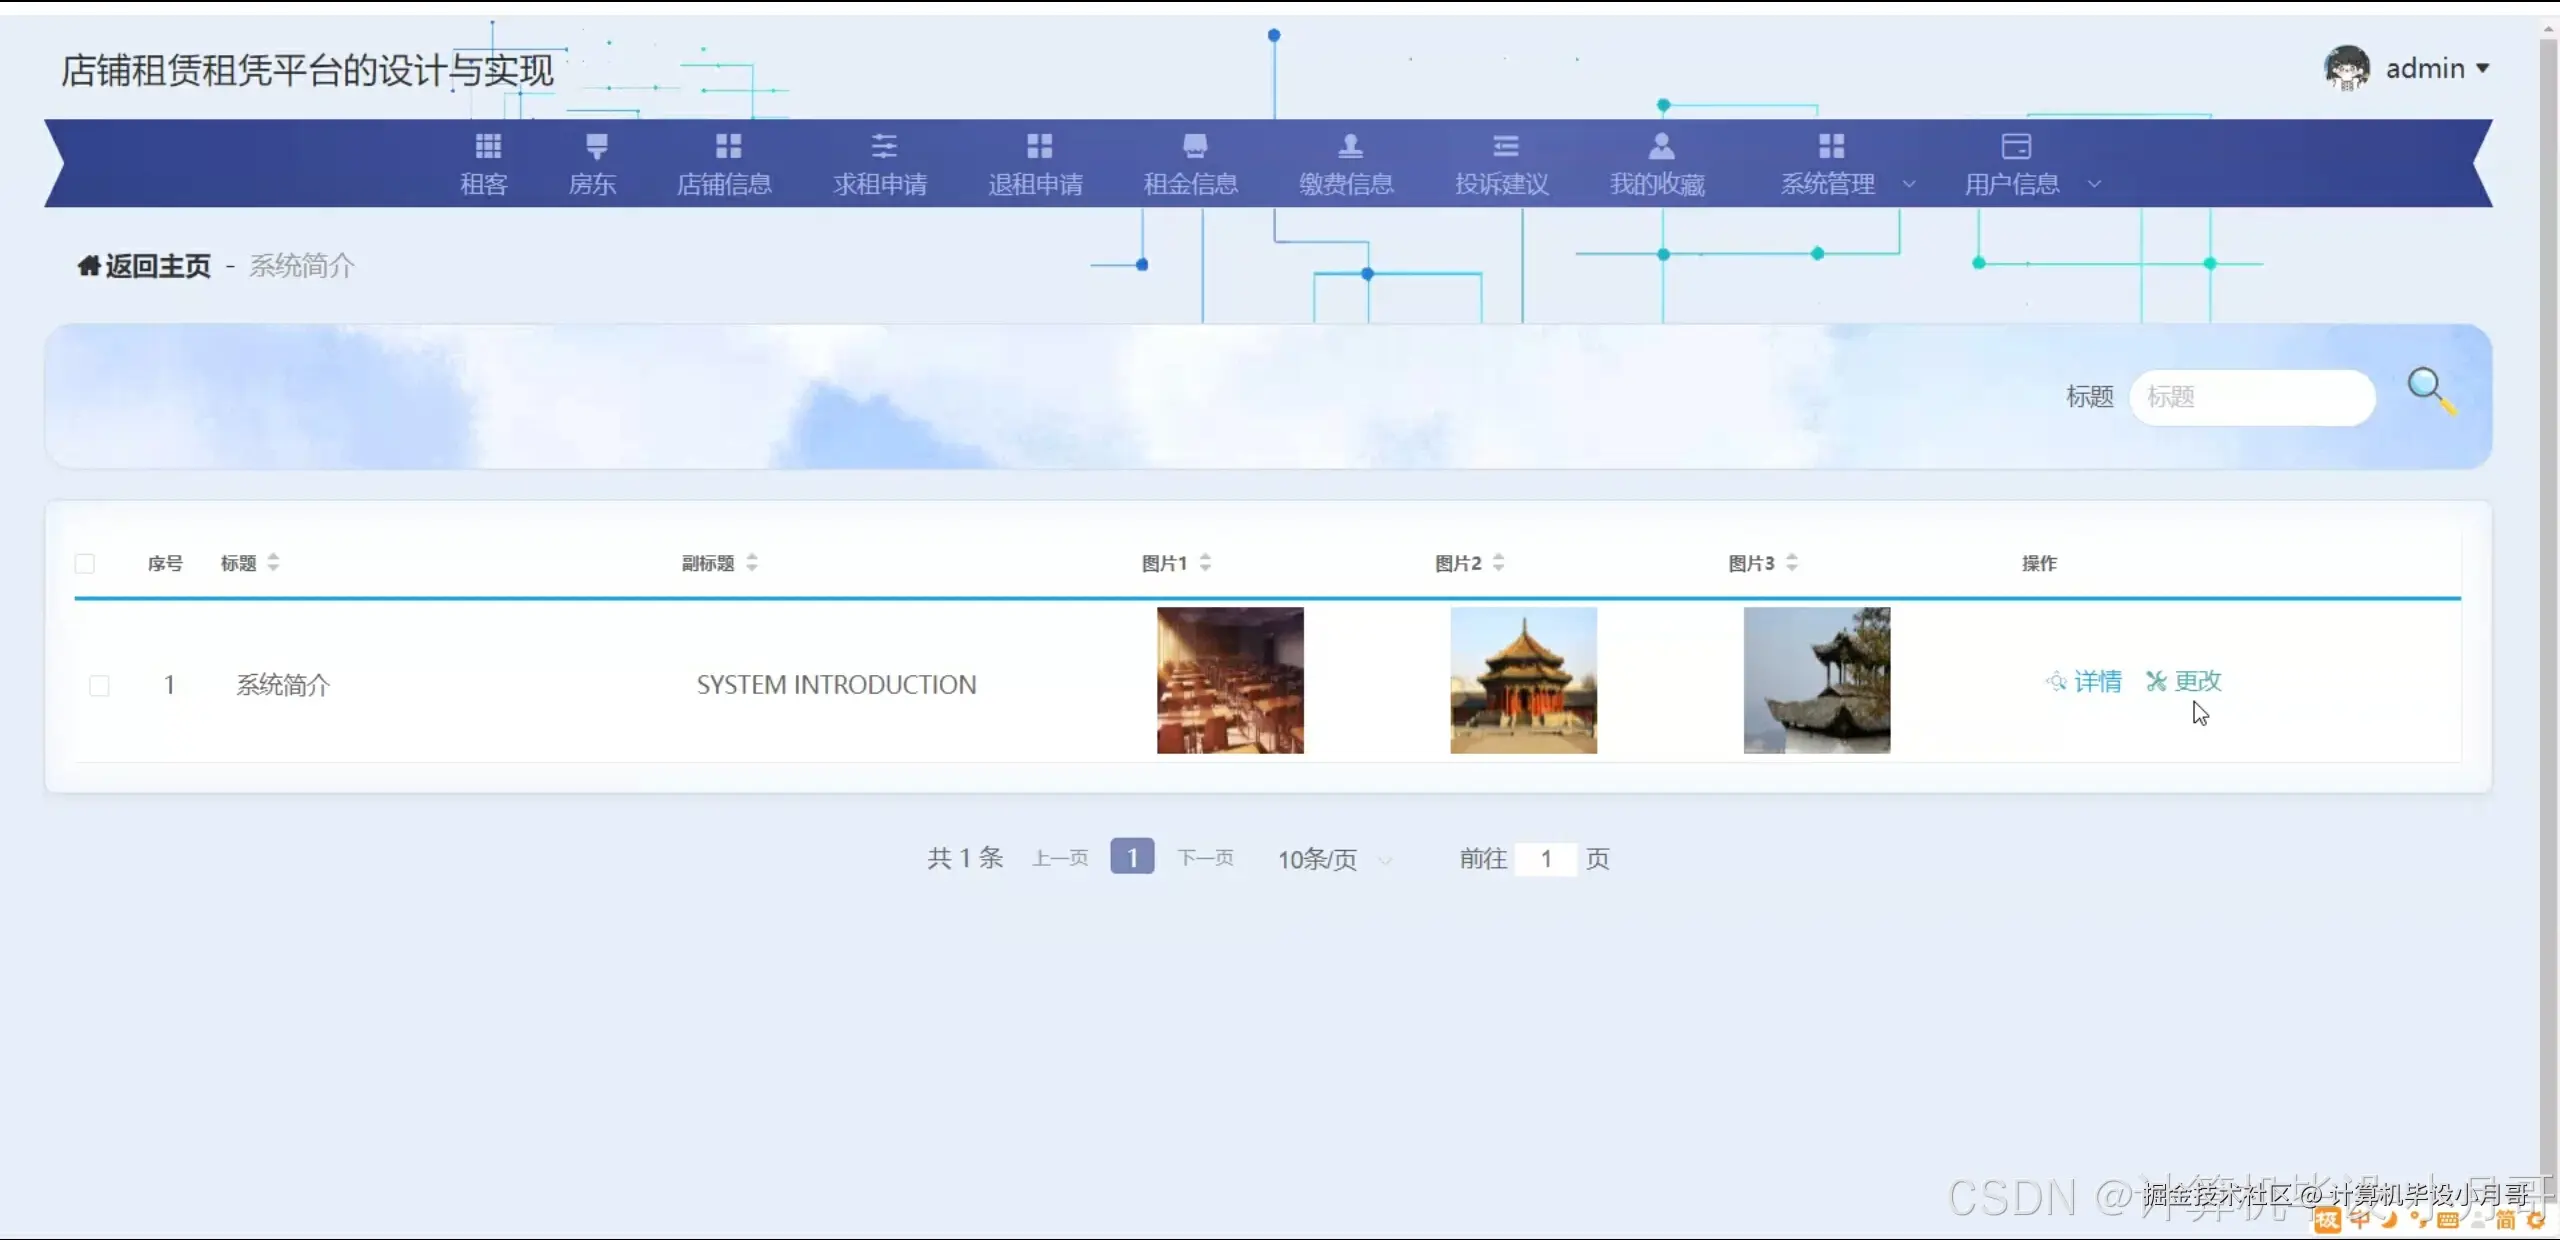Click the 缴费信息 stamp icon

[x=1350, y=147]
